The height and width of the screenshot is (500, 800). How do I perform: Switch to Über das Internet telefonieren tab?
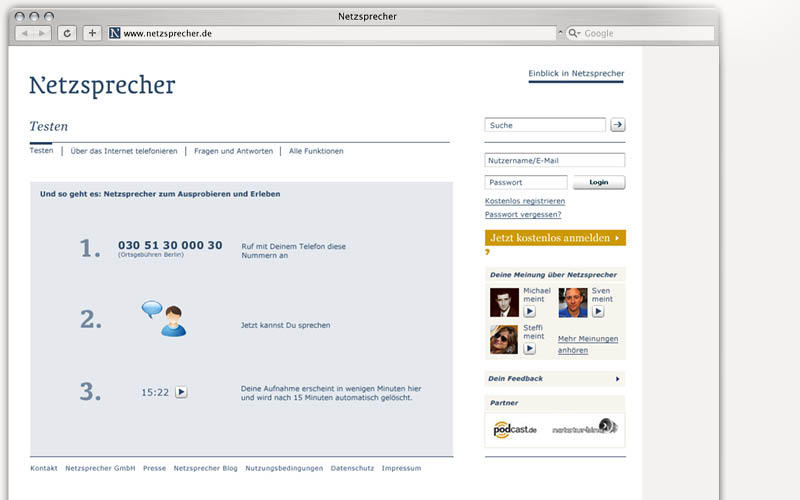pyautogui.click(x=124, y=151)
